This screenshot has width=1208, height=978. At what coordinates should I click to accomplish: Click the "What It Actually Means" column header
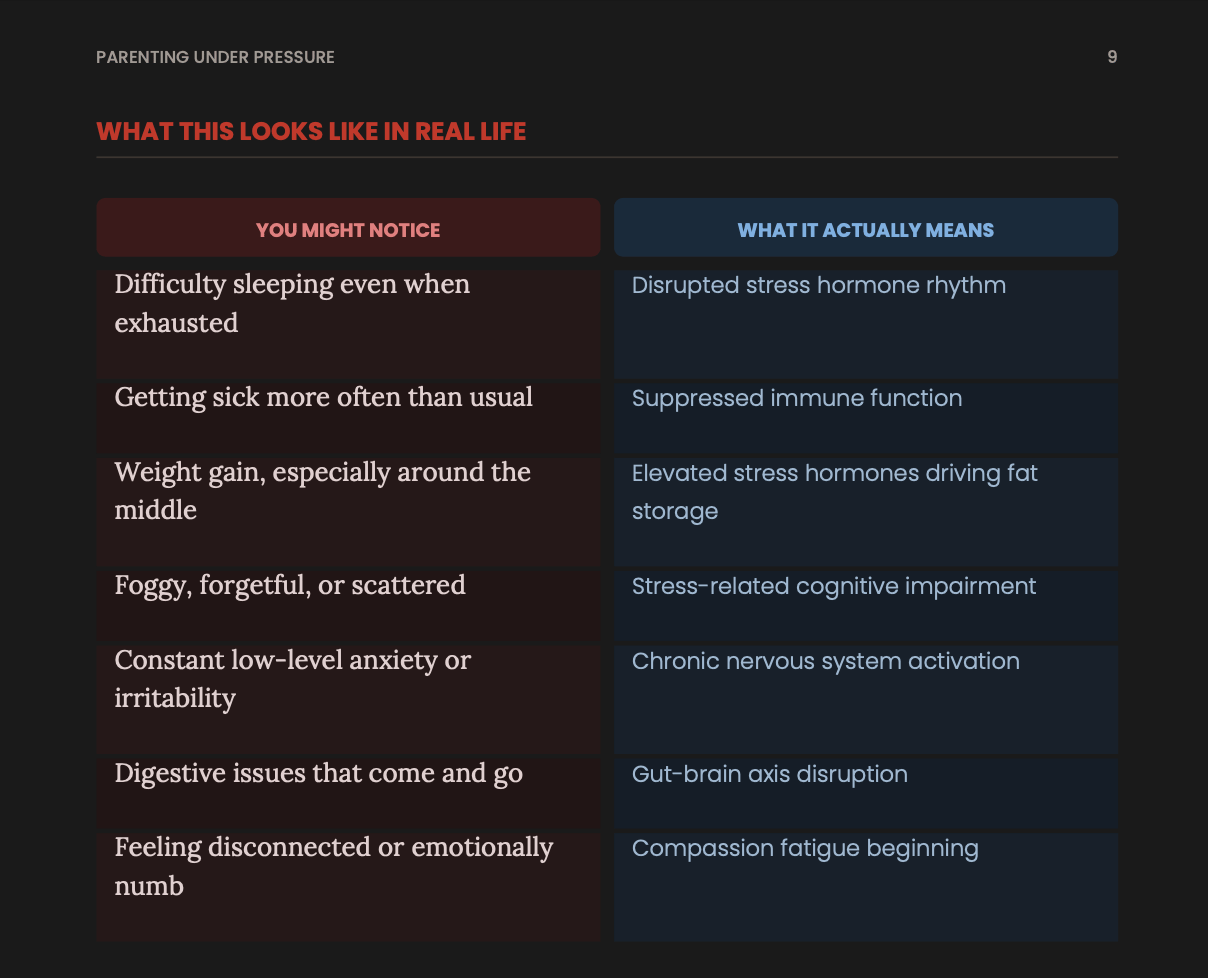pyautogui.click(x=865, y=229)
